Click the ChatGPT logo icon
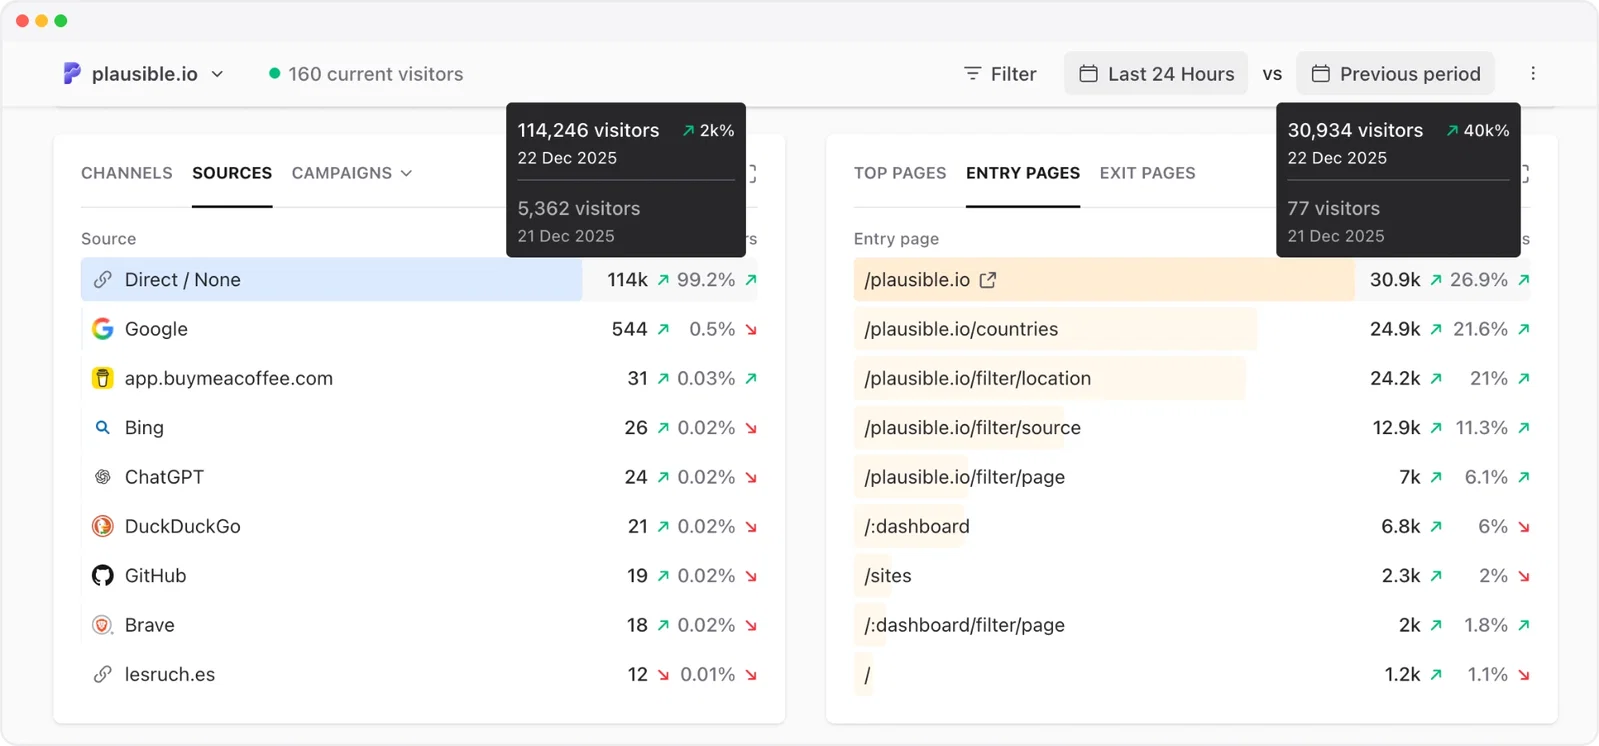 [x=102, y=477]
